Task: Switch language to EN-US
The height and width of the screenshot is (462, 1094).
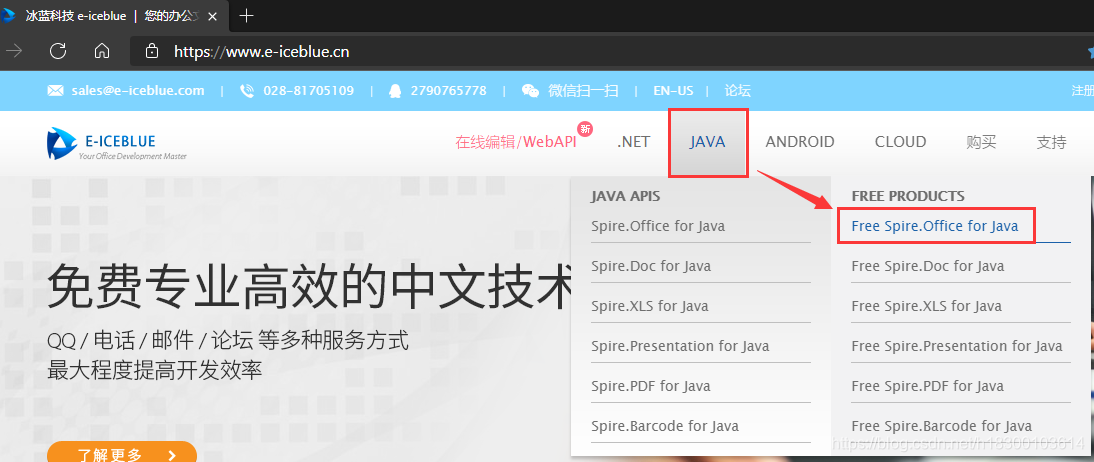Action: click(673, 91)
